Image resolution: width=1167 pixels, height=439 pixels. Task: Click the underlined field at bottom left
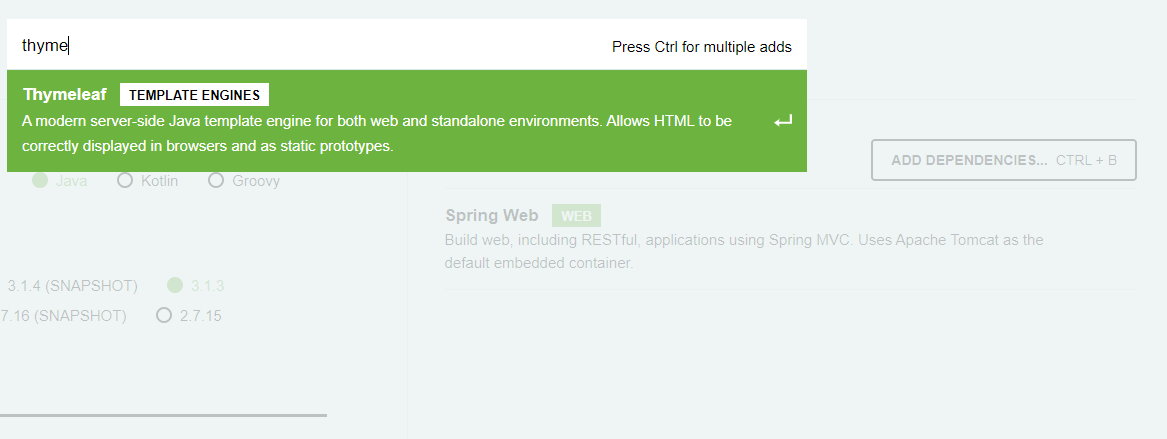pos(160,402)
